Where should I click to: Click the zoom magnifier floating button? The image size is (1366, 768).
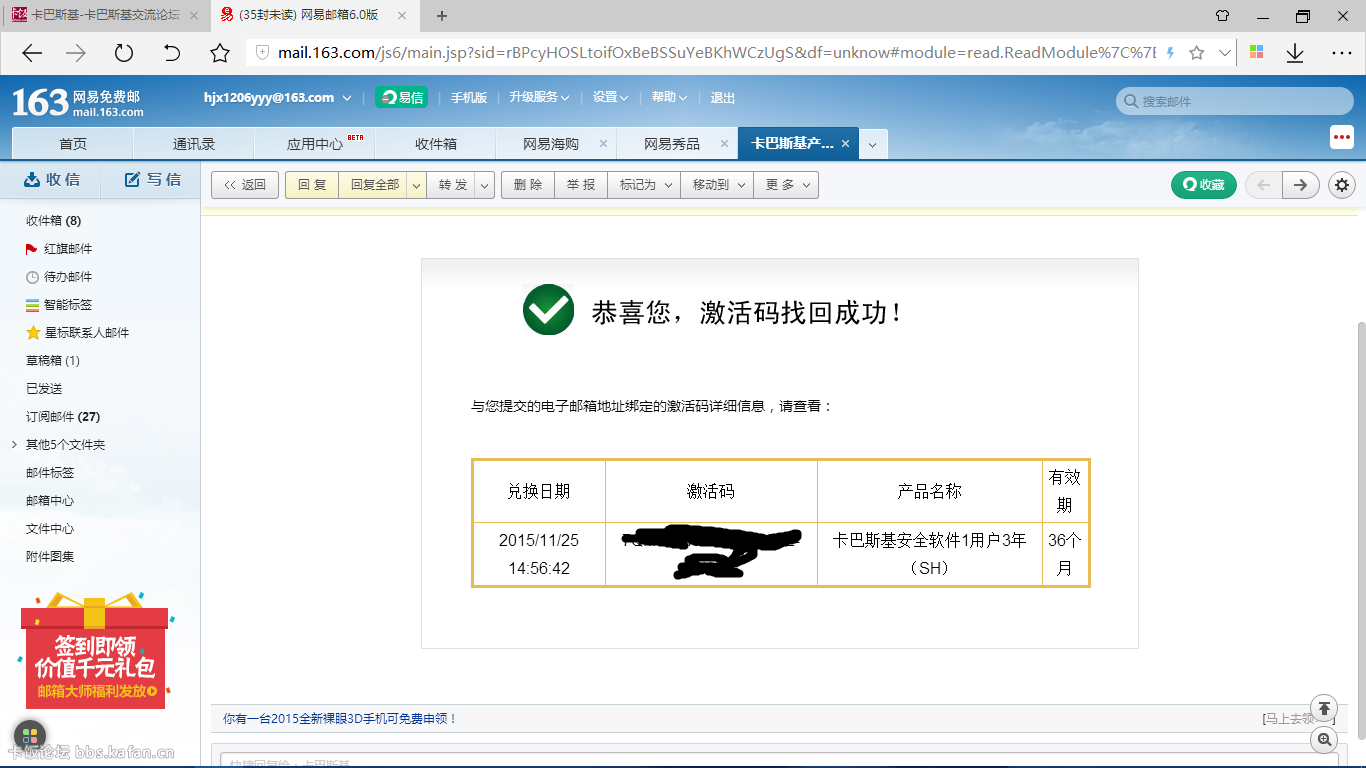[x=1324, y=740]
